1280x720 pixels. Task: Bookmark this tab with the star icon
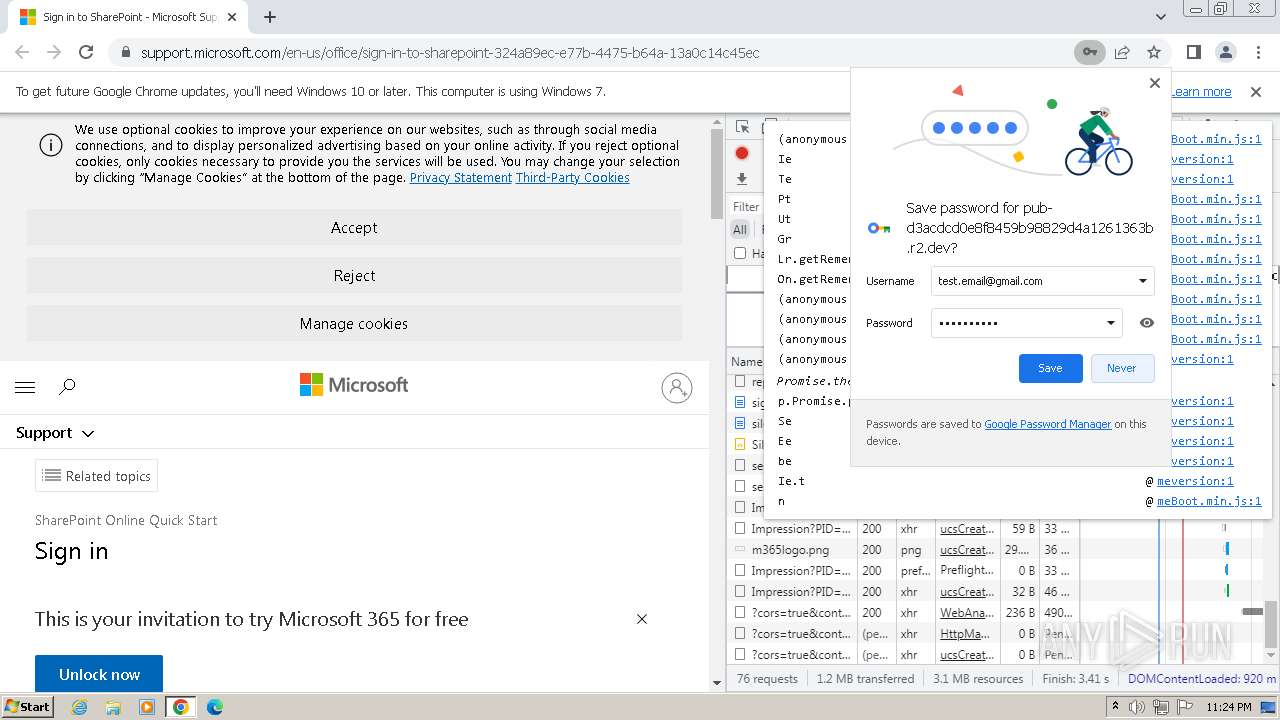pos(1154,52)
